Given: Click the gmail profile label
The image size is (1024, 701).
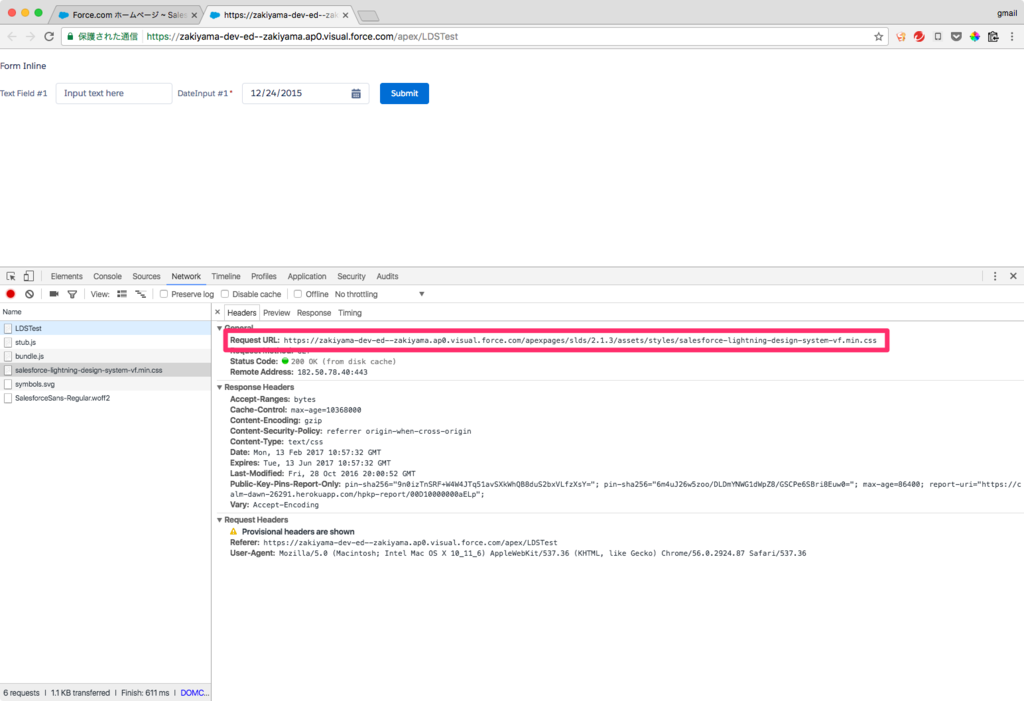Looking at the screenshot, I should [x=1006, y=13].
